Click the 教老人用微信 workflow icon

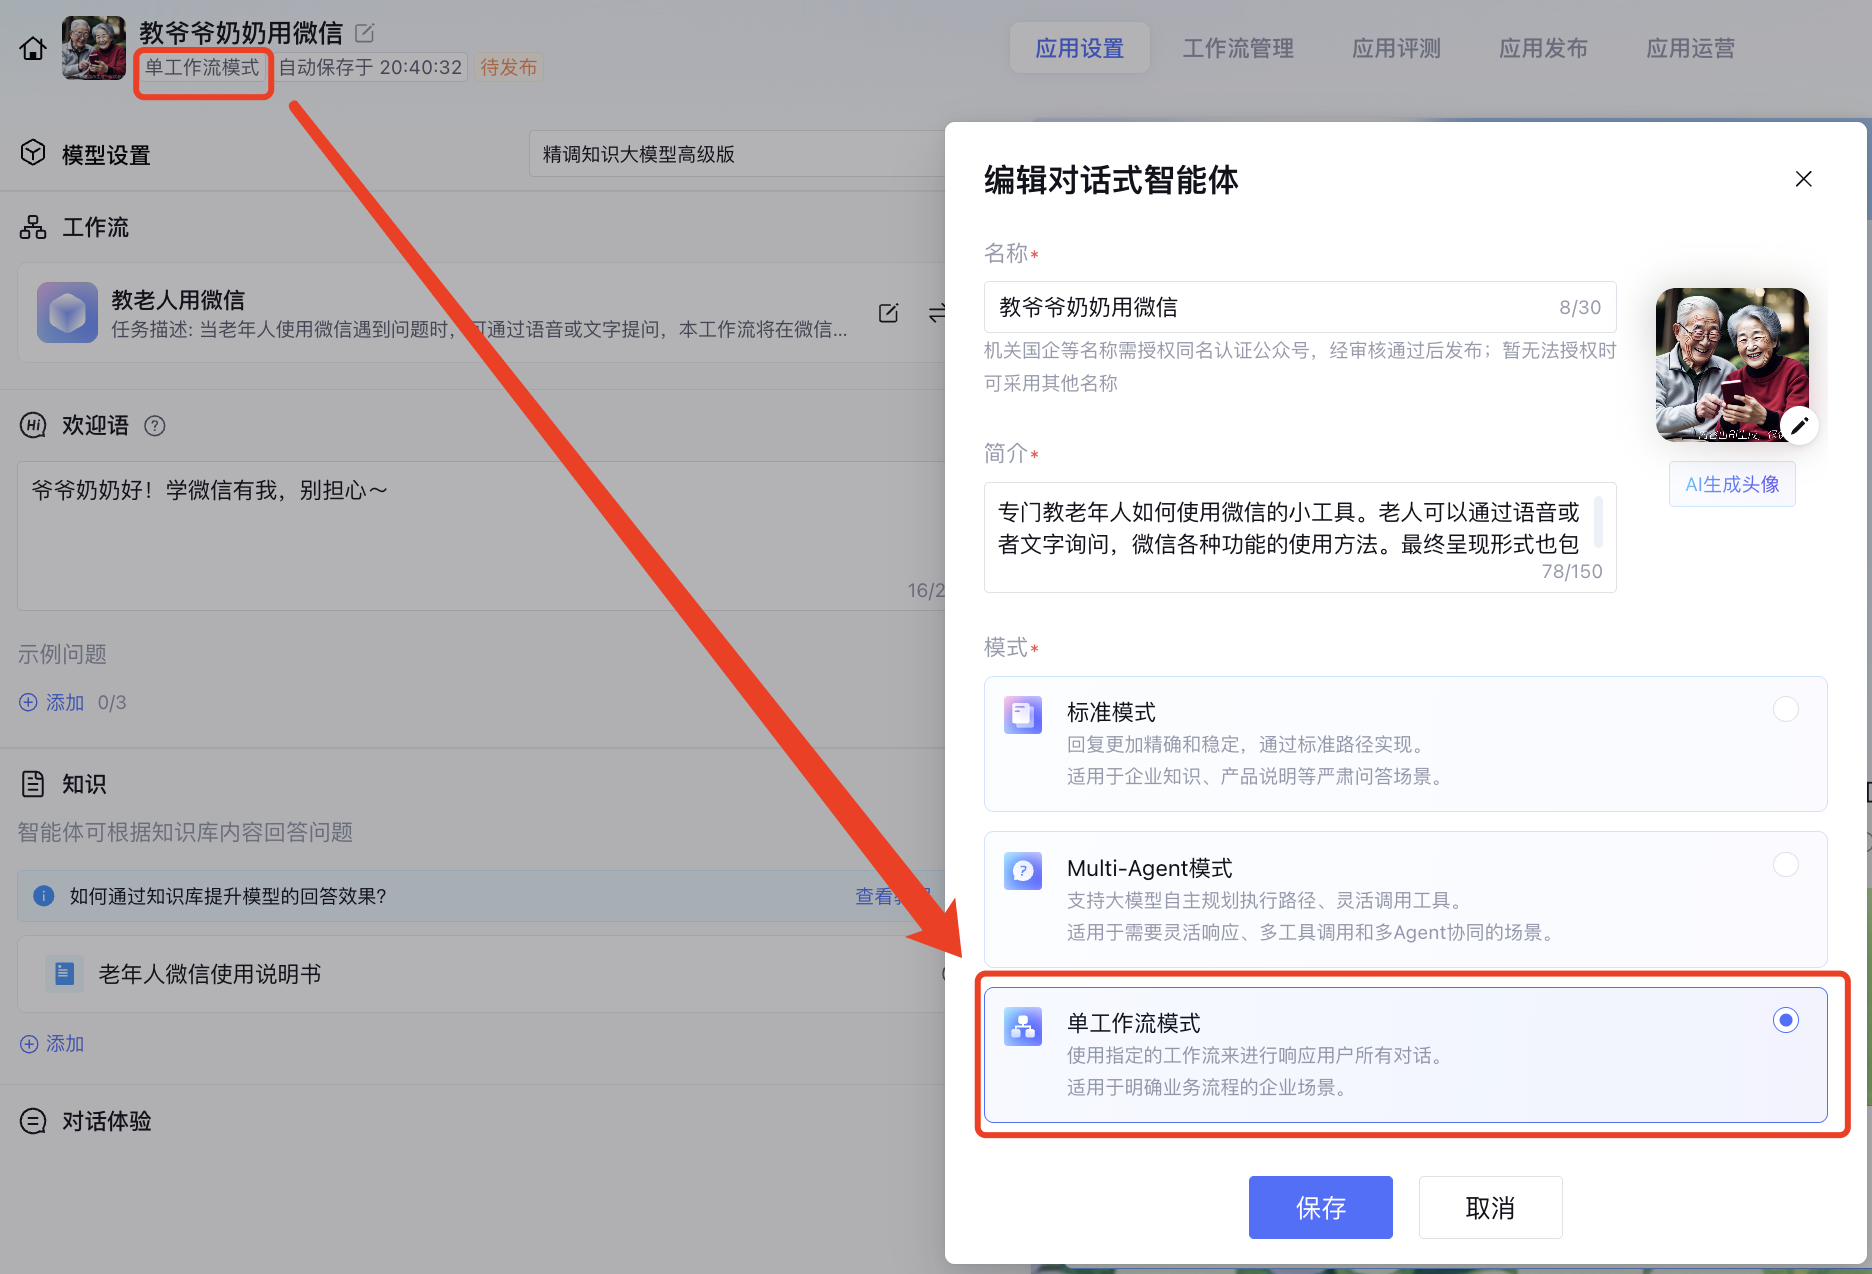coord(67,313)
